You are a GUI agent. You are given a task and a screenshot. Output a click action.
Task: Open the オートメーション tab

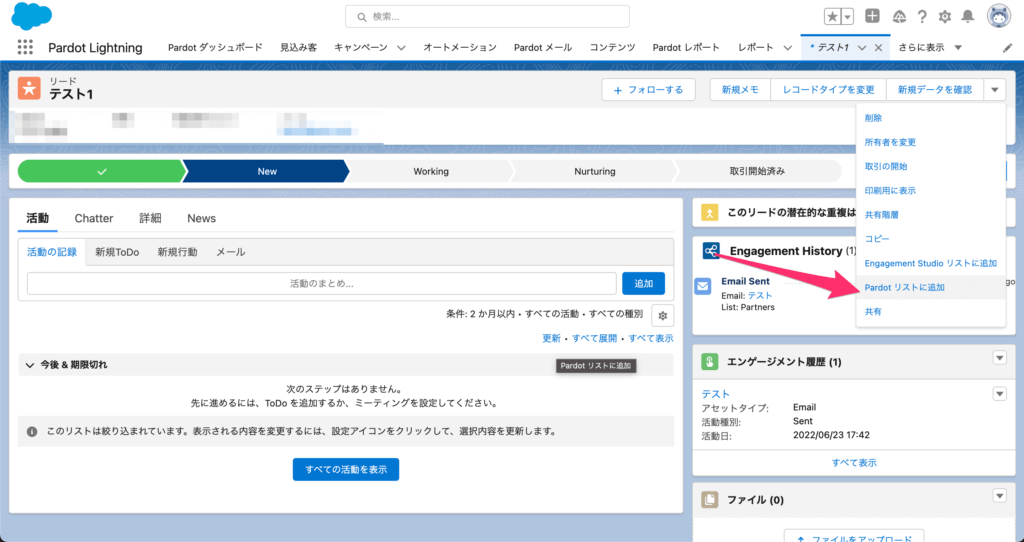point(460,47)
